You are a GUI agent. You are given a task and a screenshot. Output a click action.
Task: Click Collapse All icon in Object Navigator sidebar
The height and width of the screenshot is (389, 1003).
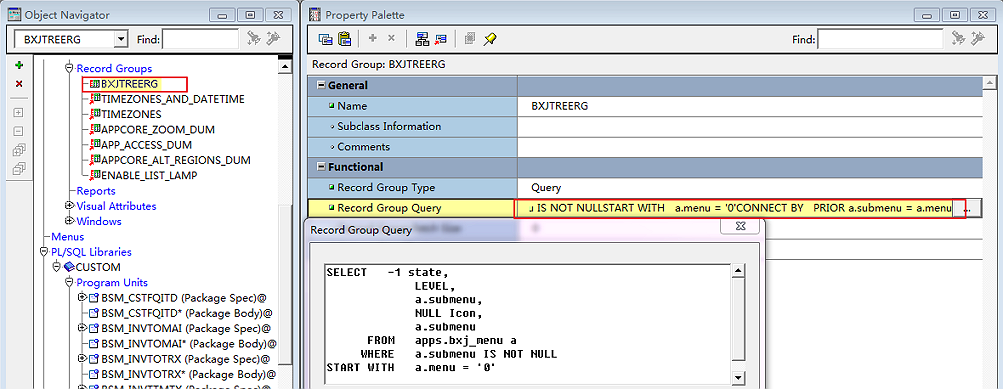tap(19, 169)
